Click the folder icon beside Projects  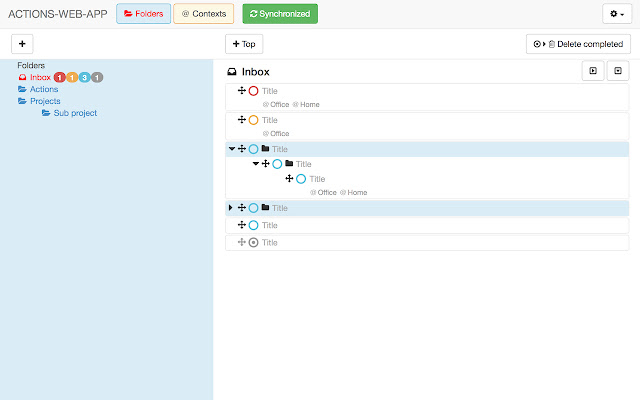point(22,101)
